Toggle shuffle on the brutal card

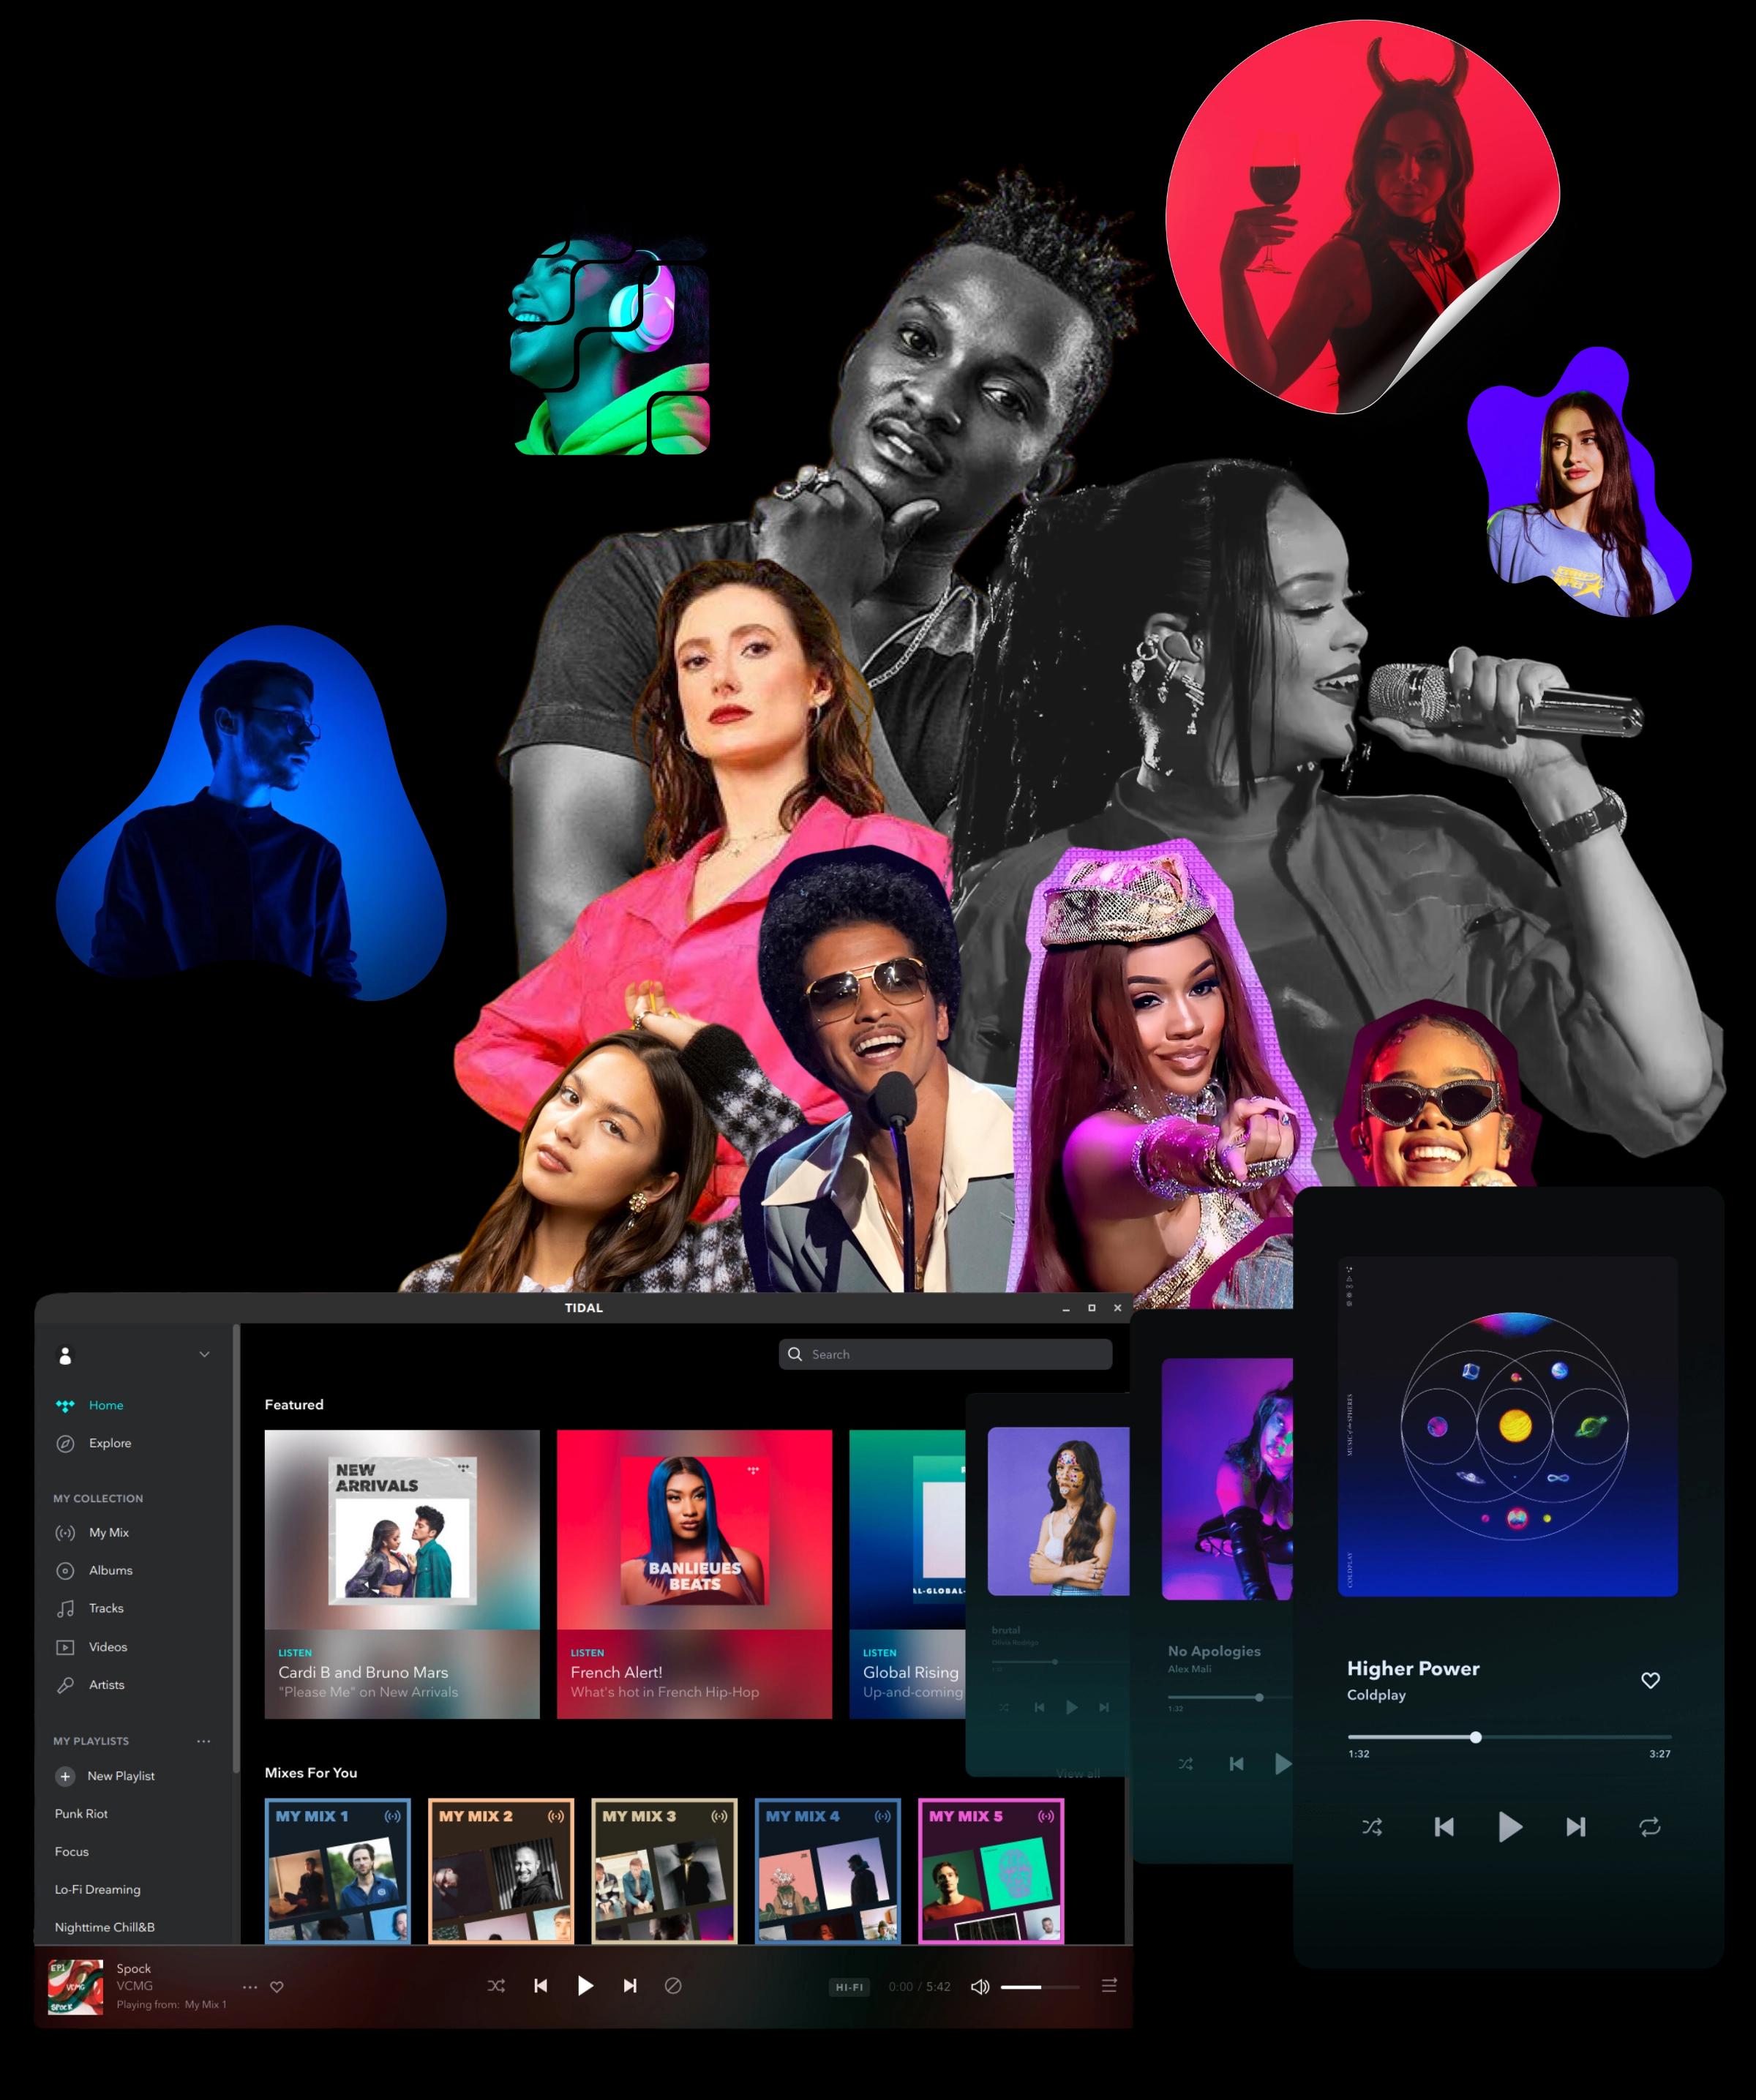click(1004, 1707)
